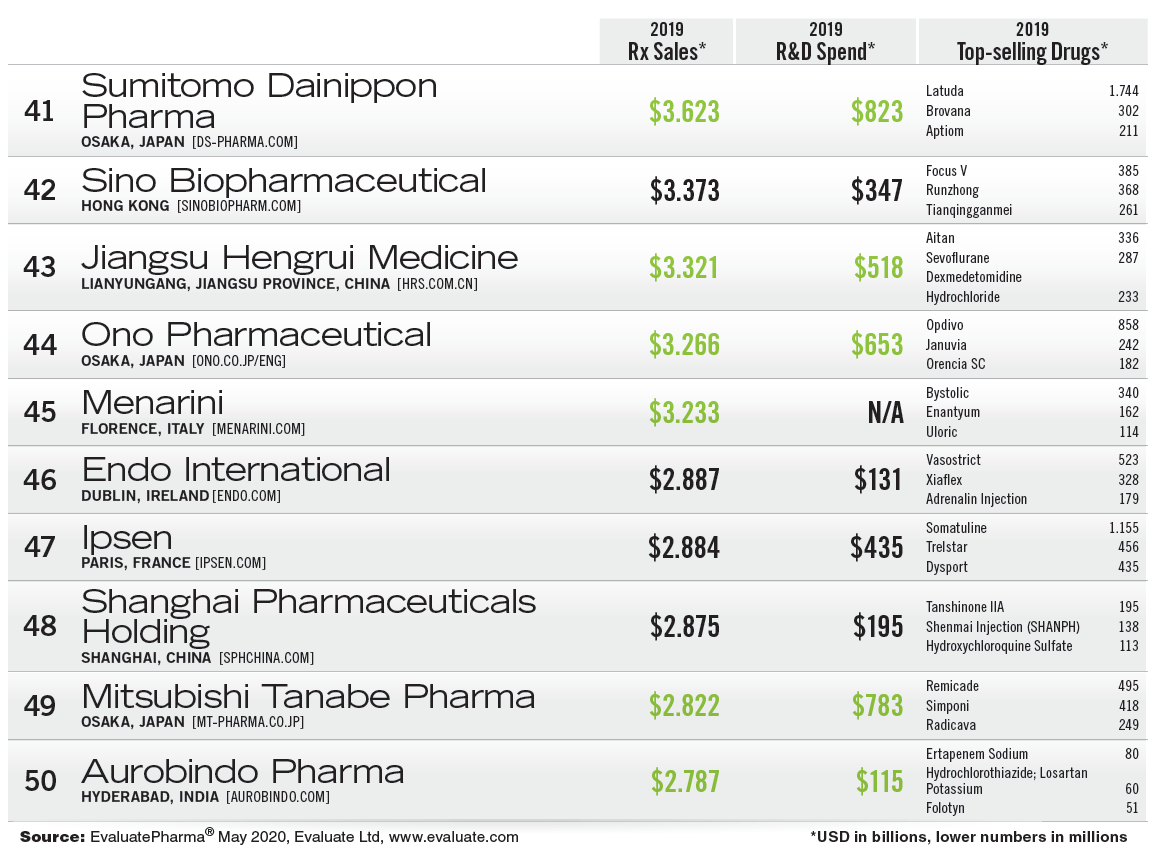This screenshot has width=1166, height=859.
Task: Select the Jiangsu Hengrui Medicine company name
Action: pyautogui.click(x=300, y=257)
